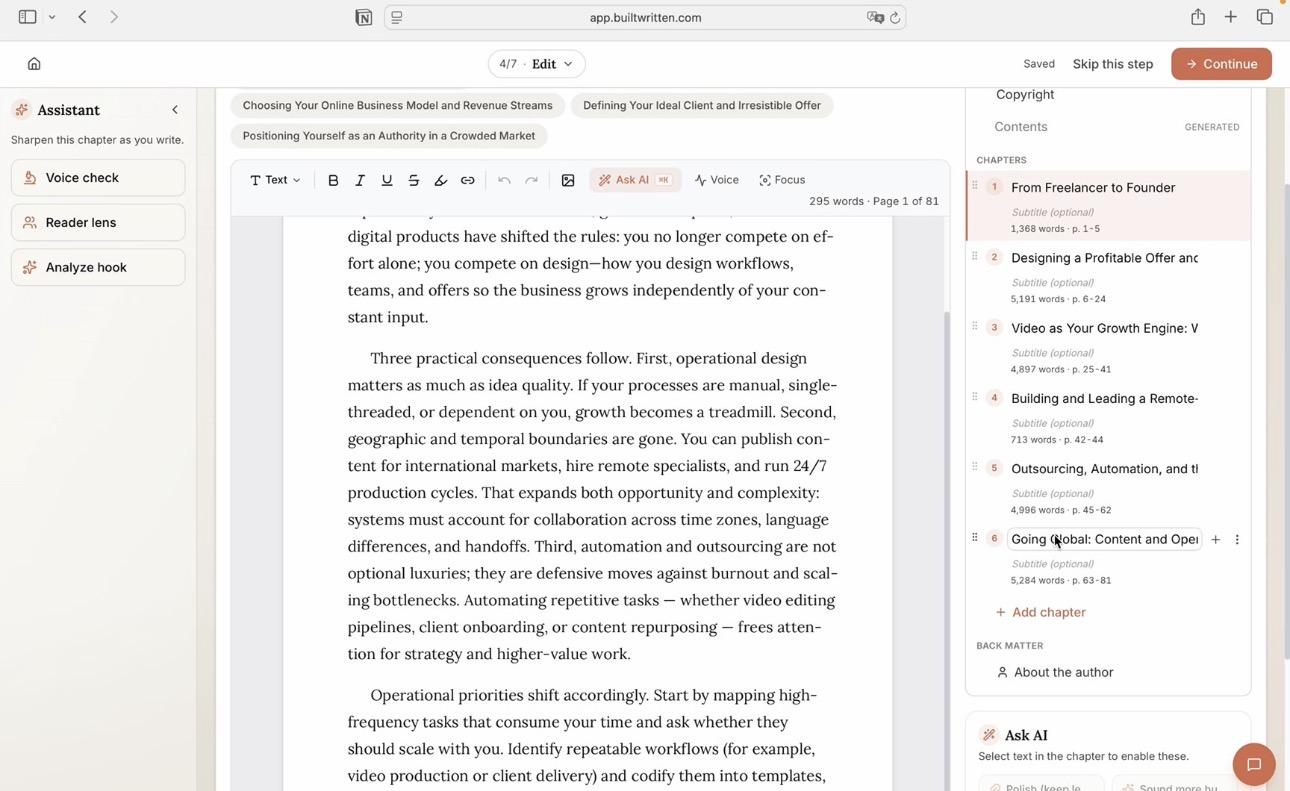The height and width of the screenshot is (791, 1290).
Task: Click the translate page icon
Action: coord(875,17)
